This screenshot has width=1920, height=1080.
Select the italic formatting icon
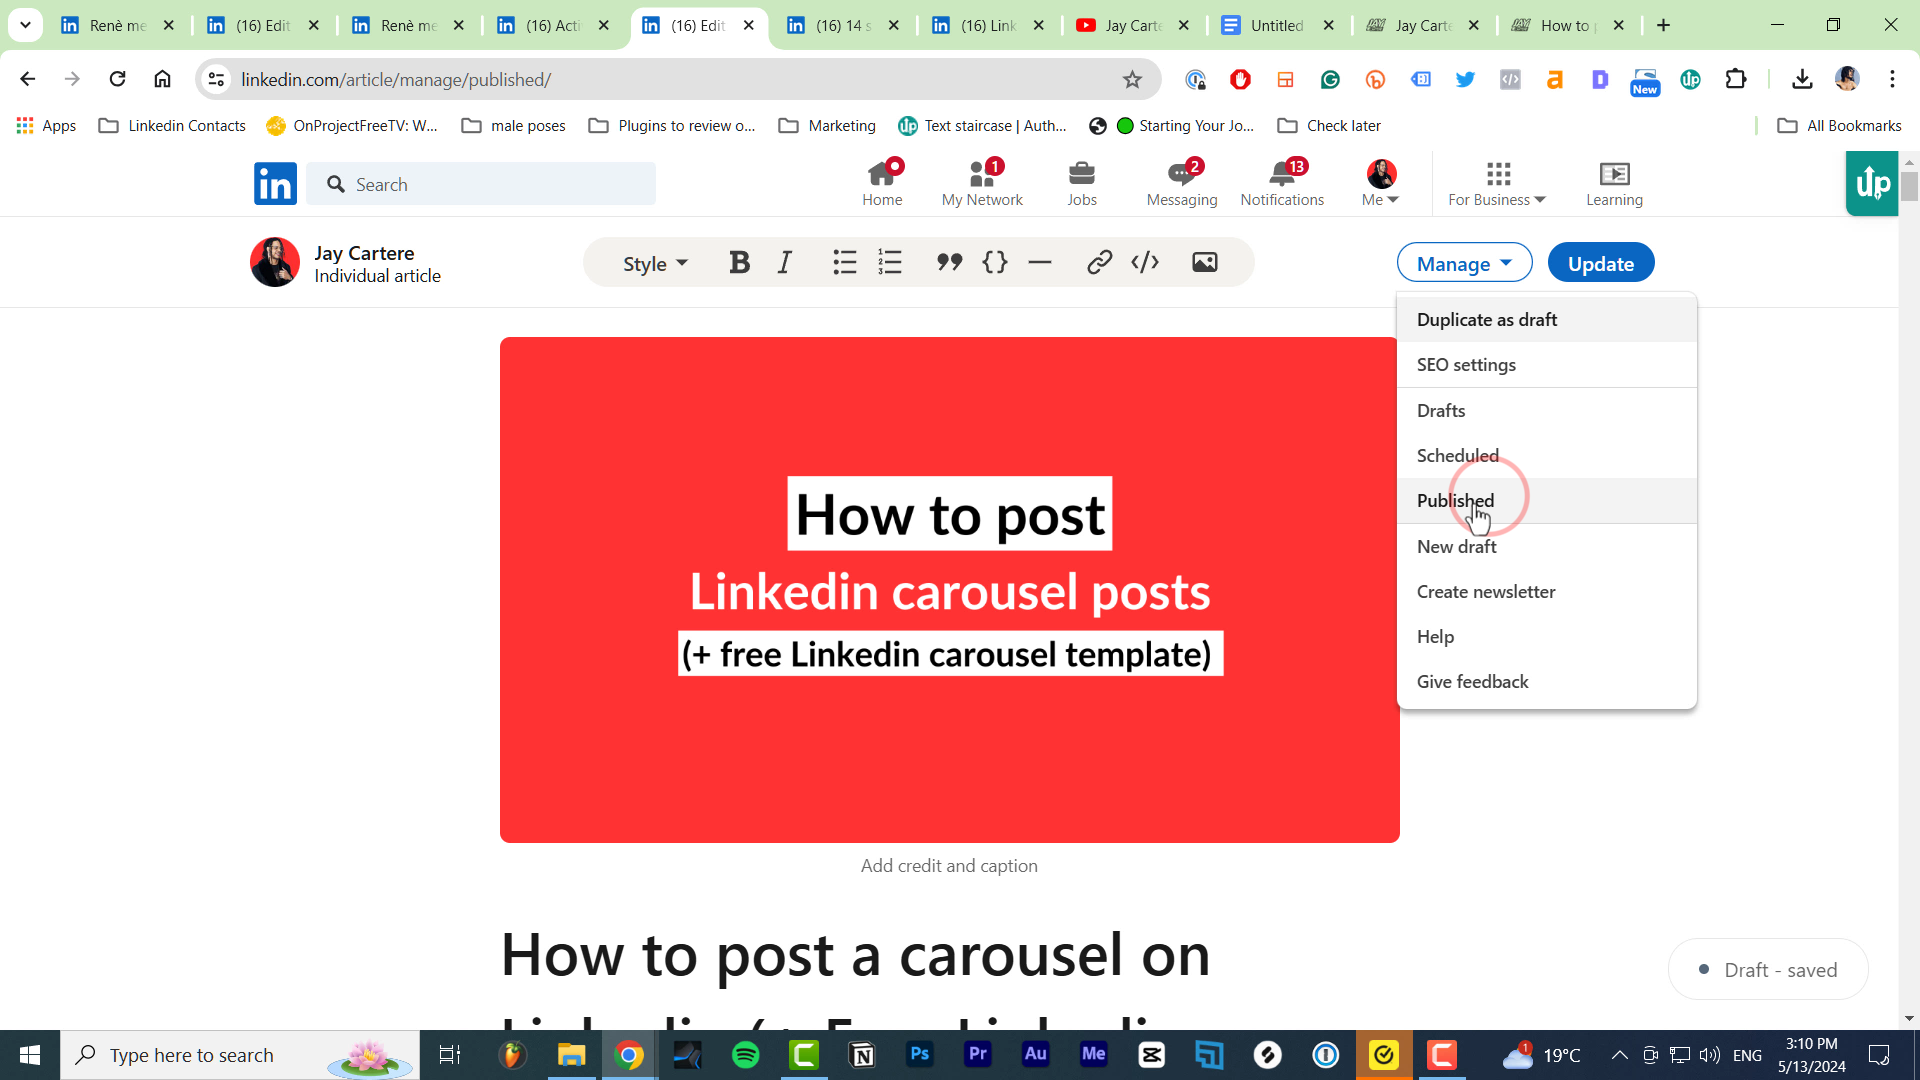[x=785, y=262]
